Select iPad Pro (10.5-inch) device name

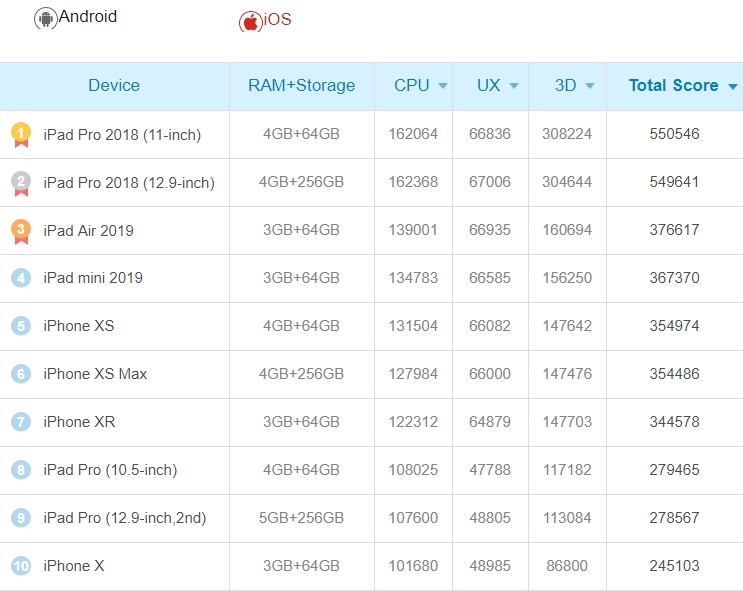[x=110, y=470]
